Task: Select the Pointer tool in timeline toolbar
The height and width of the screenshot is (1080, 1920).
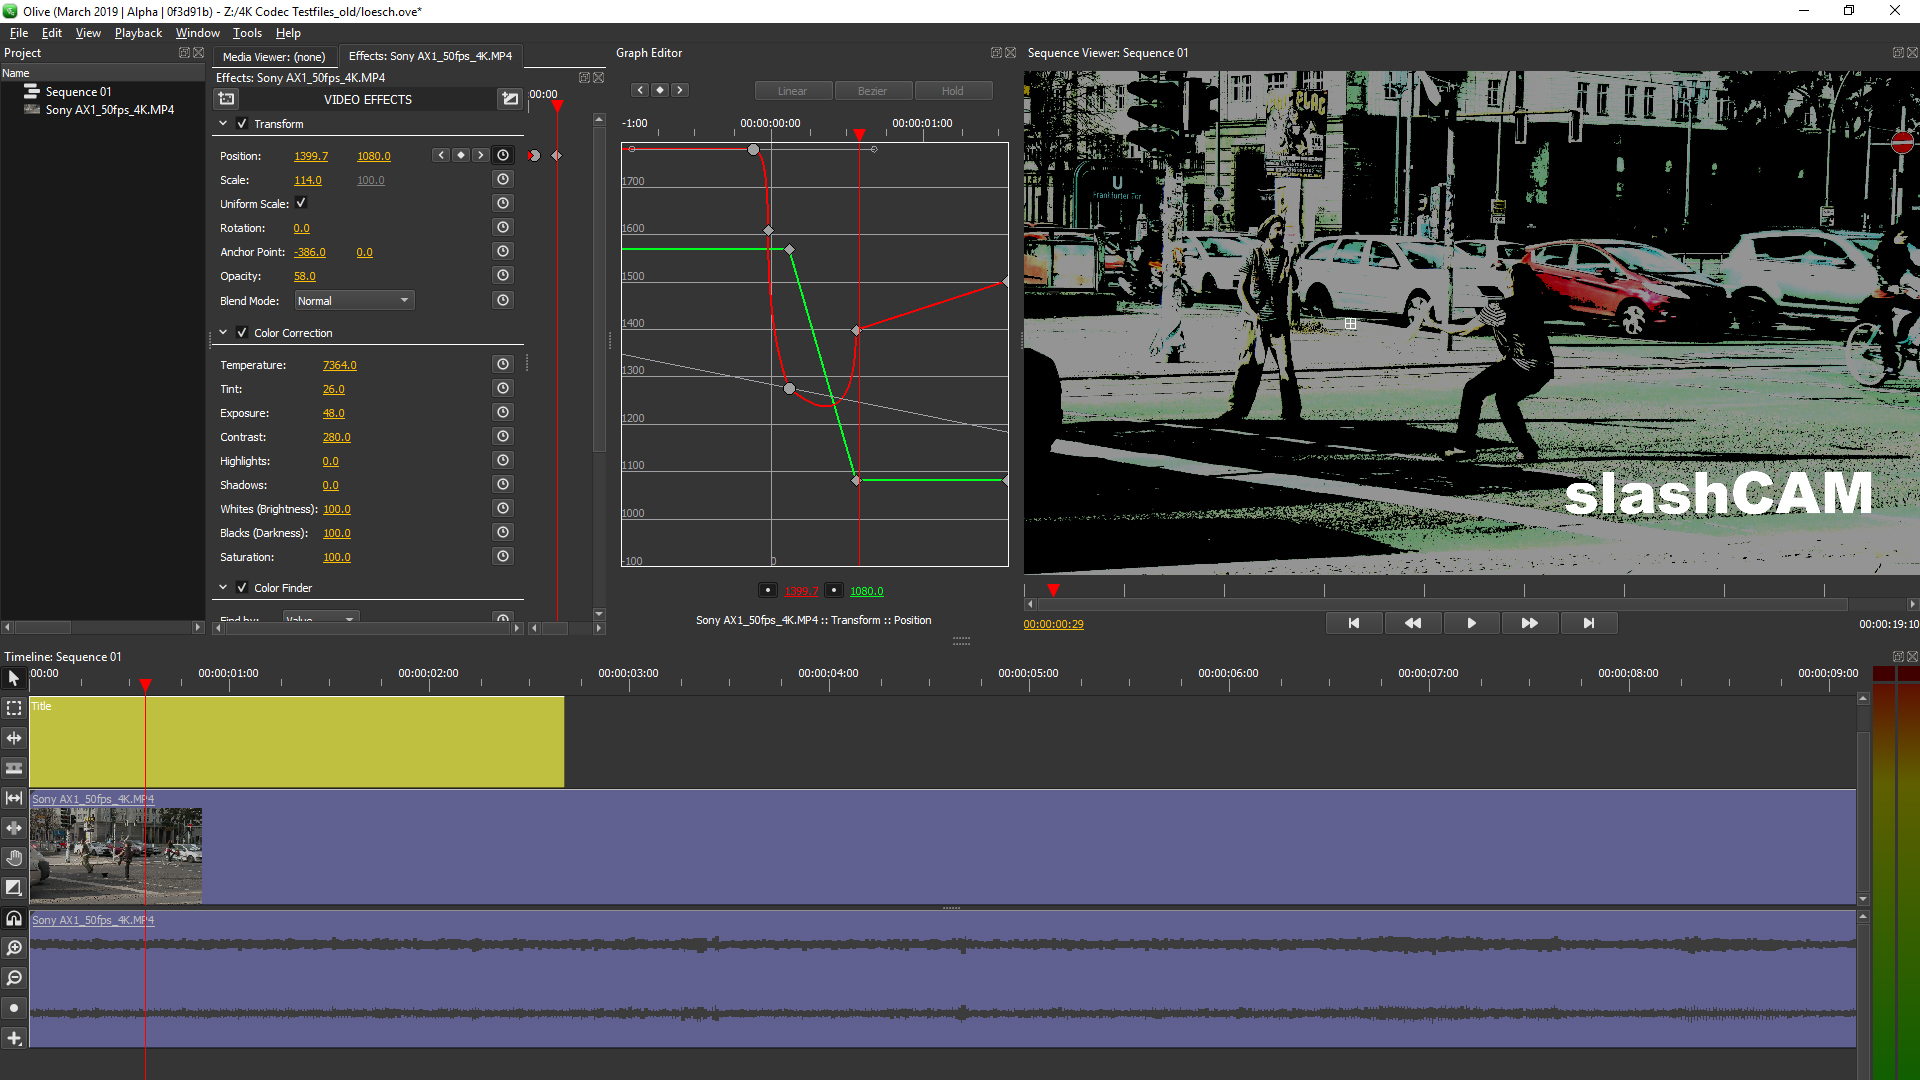Action: coord(14,678)
